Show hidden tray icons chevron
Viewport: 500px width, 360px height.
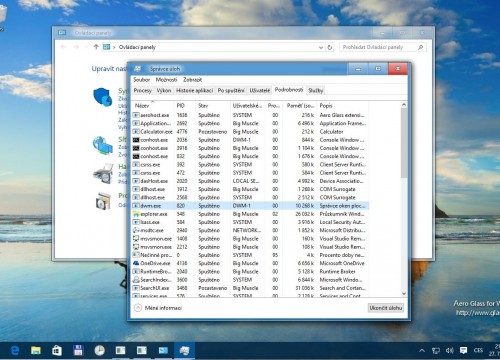(x=422, y=350)
